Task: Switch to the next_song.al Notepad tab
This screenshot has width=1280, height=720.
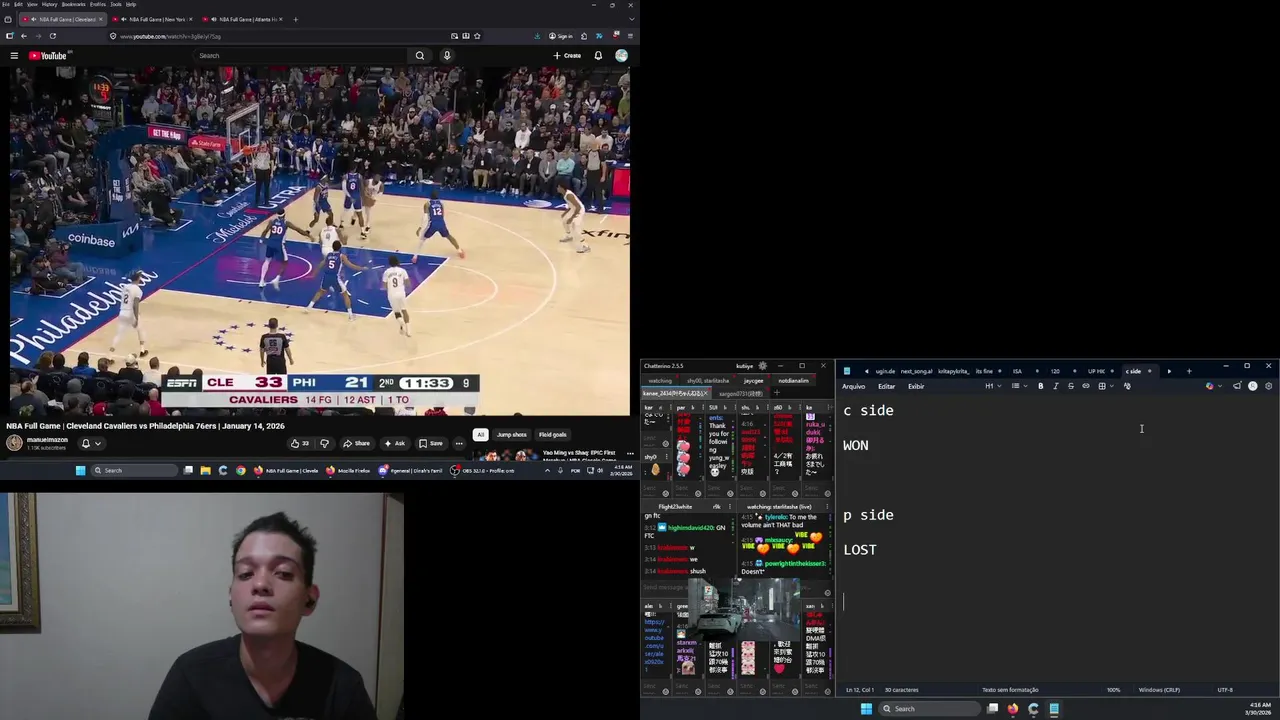Action: pos(917,371)
